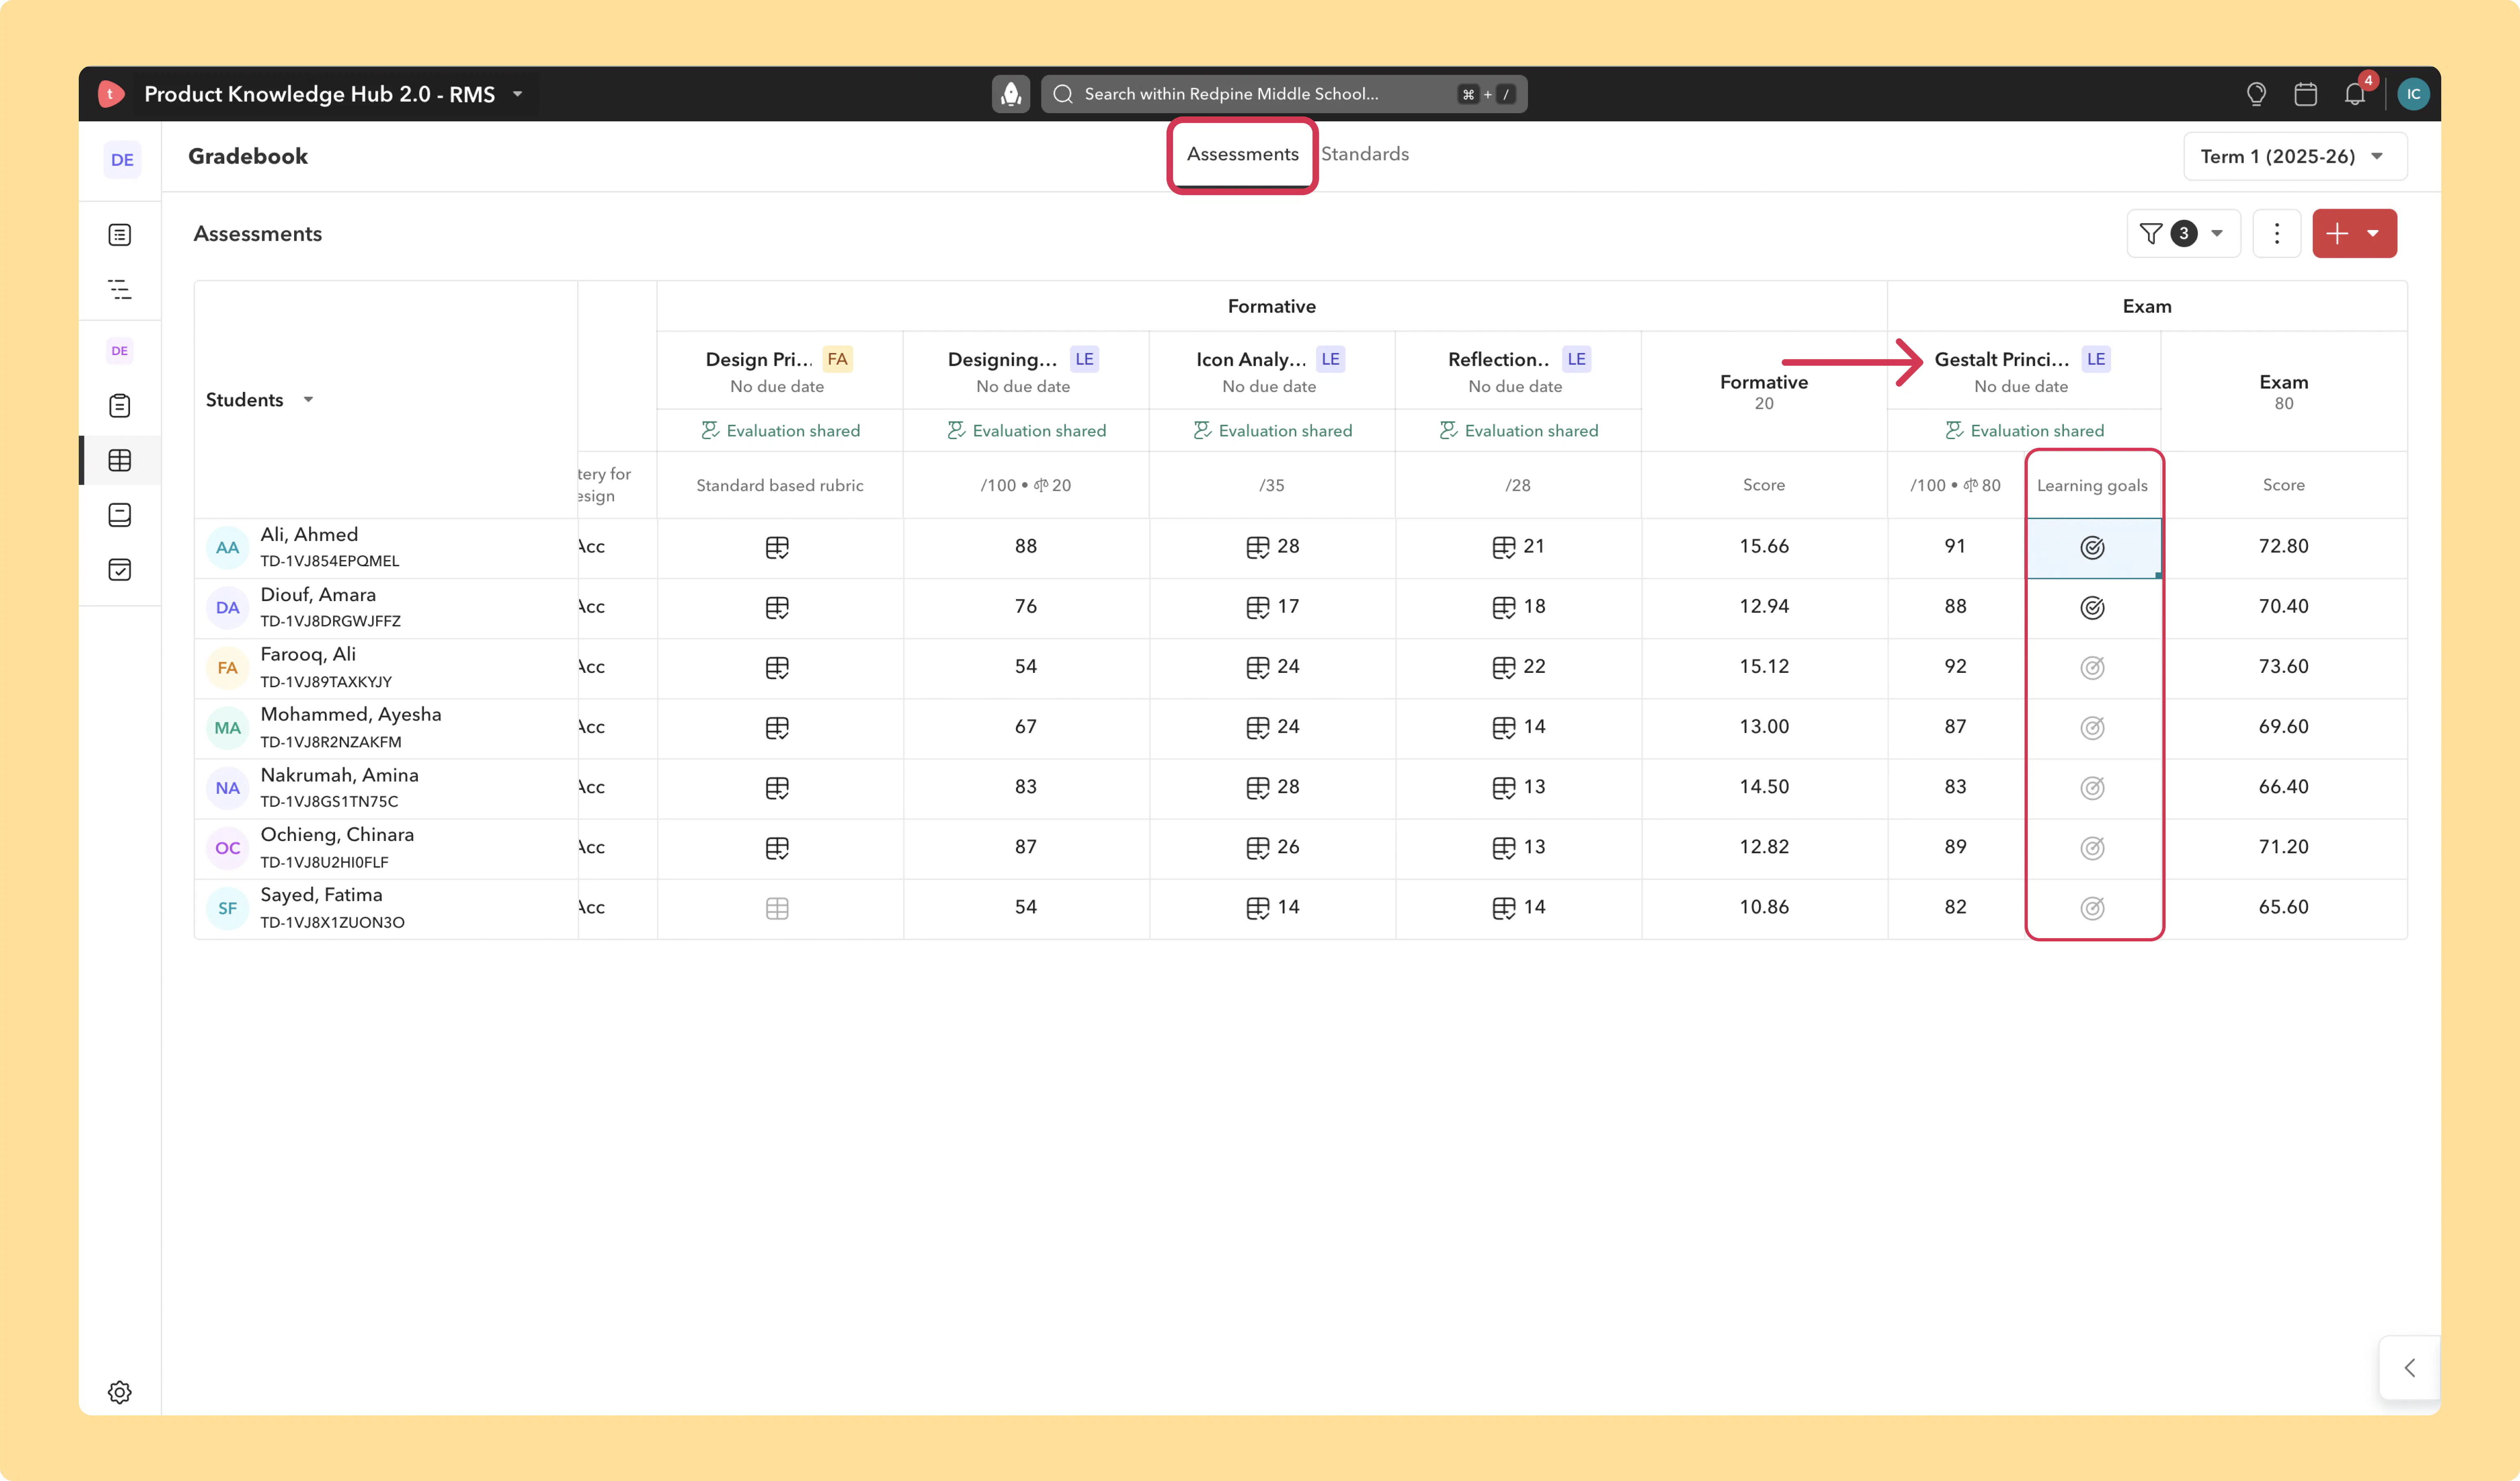Open rubric icon for Diouf, Amara Design Pri
Image resolution: width=2520 pixels, height=1481 pixels.
pos(777,608)
